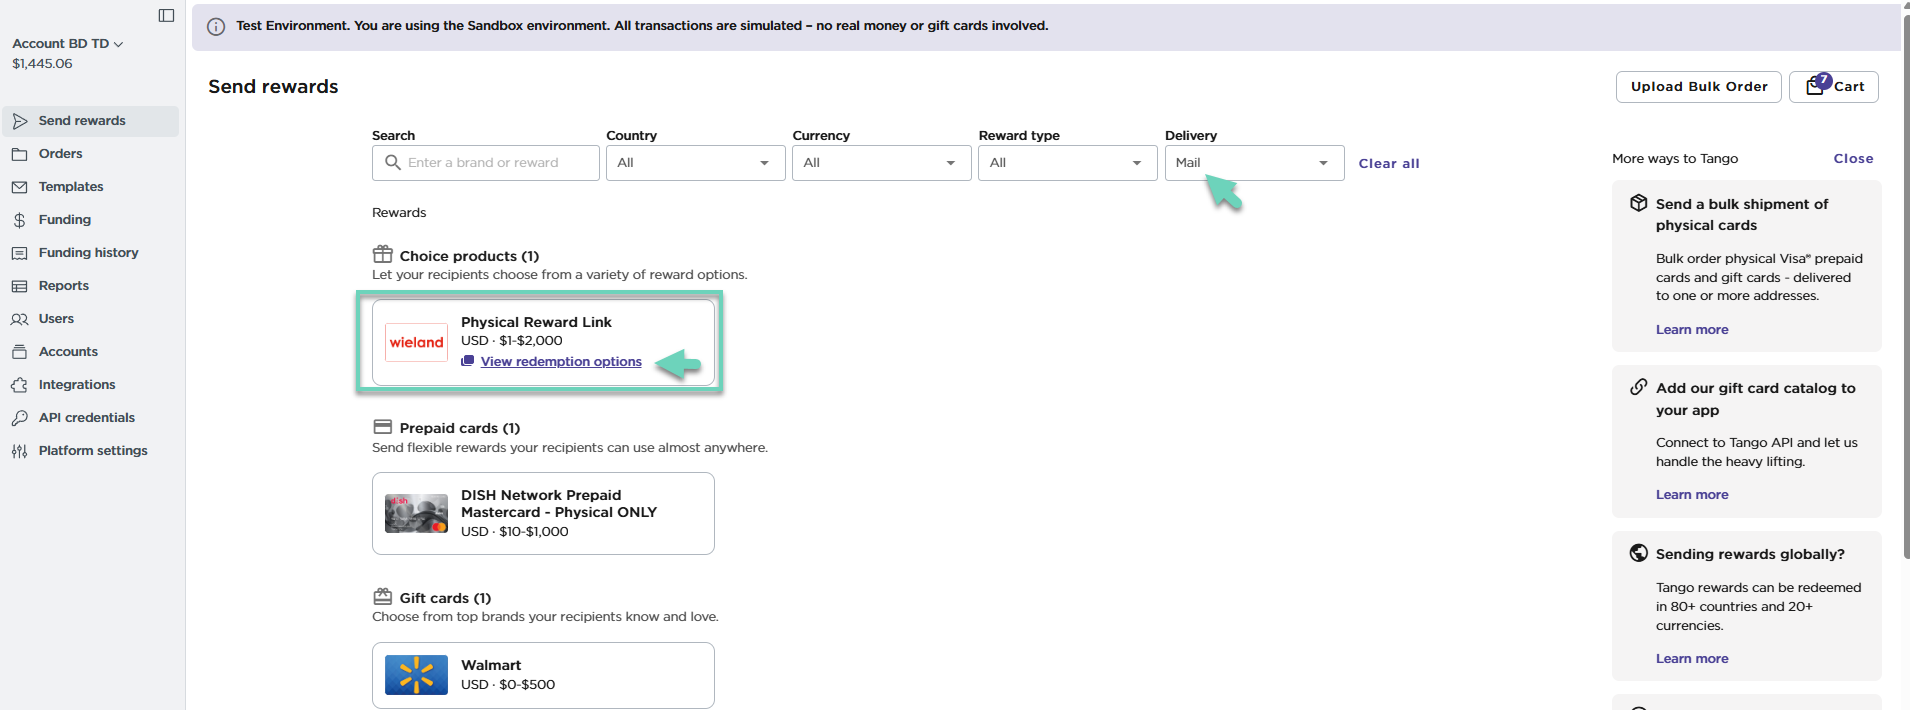Click the info icon in the sandbox banner
1910x710 pixels.
(216, 27)
